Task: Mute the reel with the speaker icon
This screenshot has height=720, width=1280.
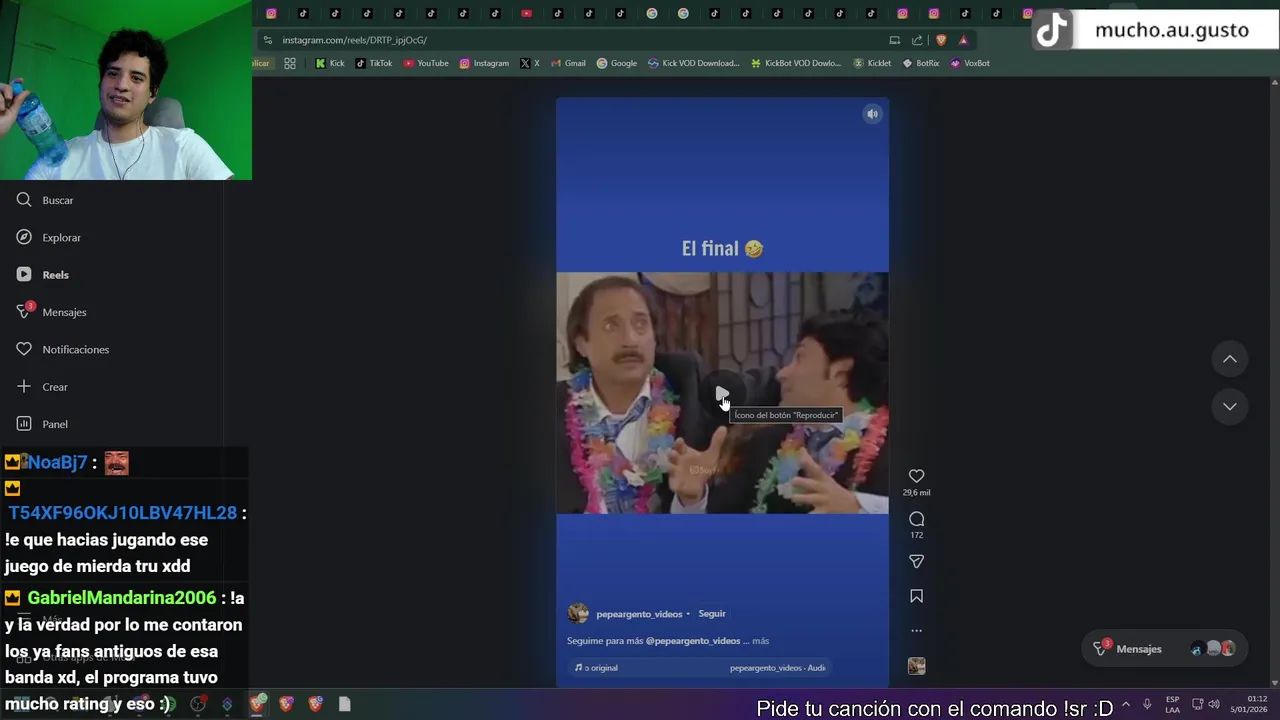Action: 872,114
